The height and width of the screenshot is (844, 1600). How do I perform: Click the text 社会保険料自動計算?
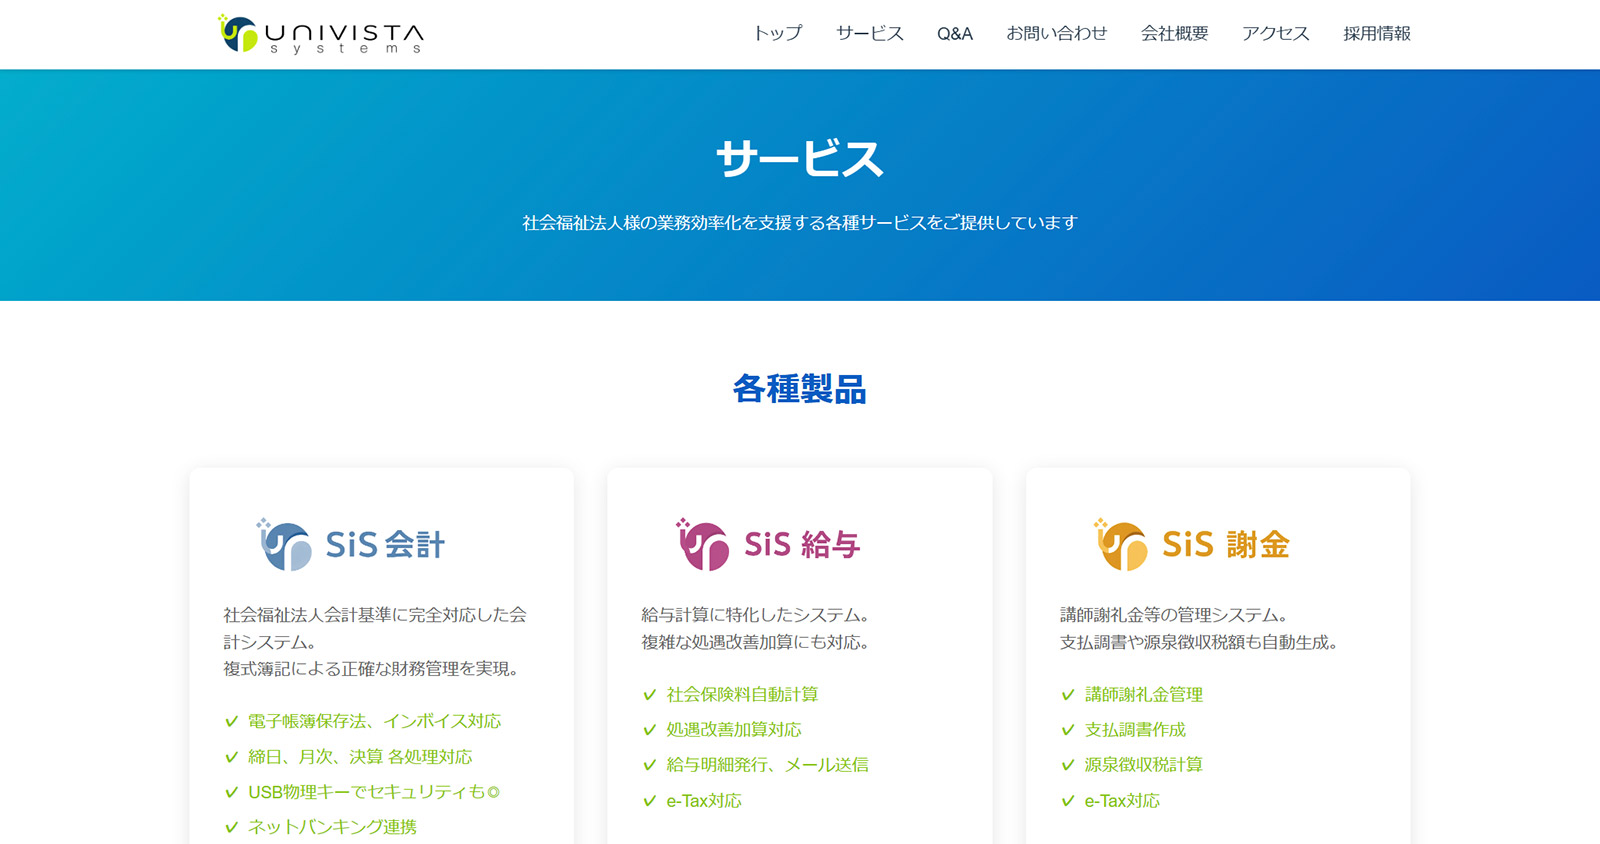(742, 694)
